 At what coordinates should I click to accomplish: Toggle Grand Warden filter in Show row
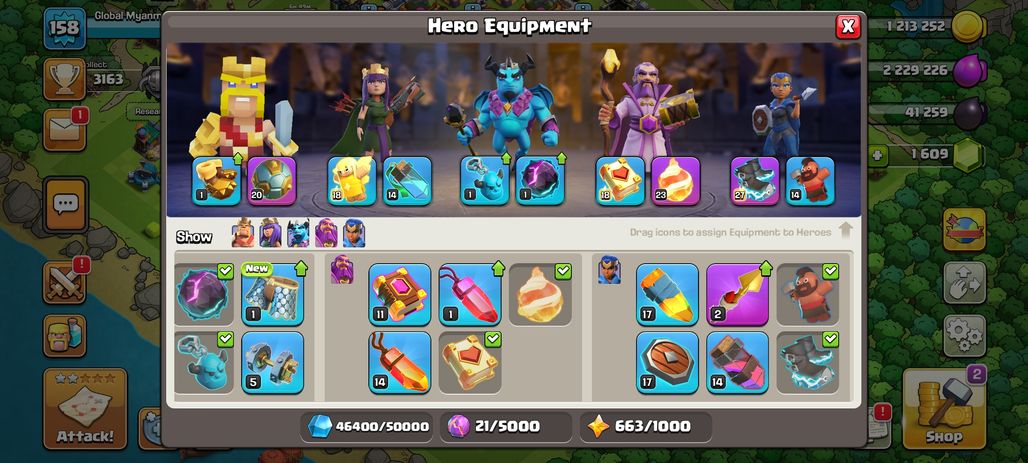click(x=326, y=233)
